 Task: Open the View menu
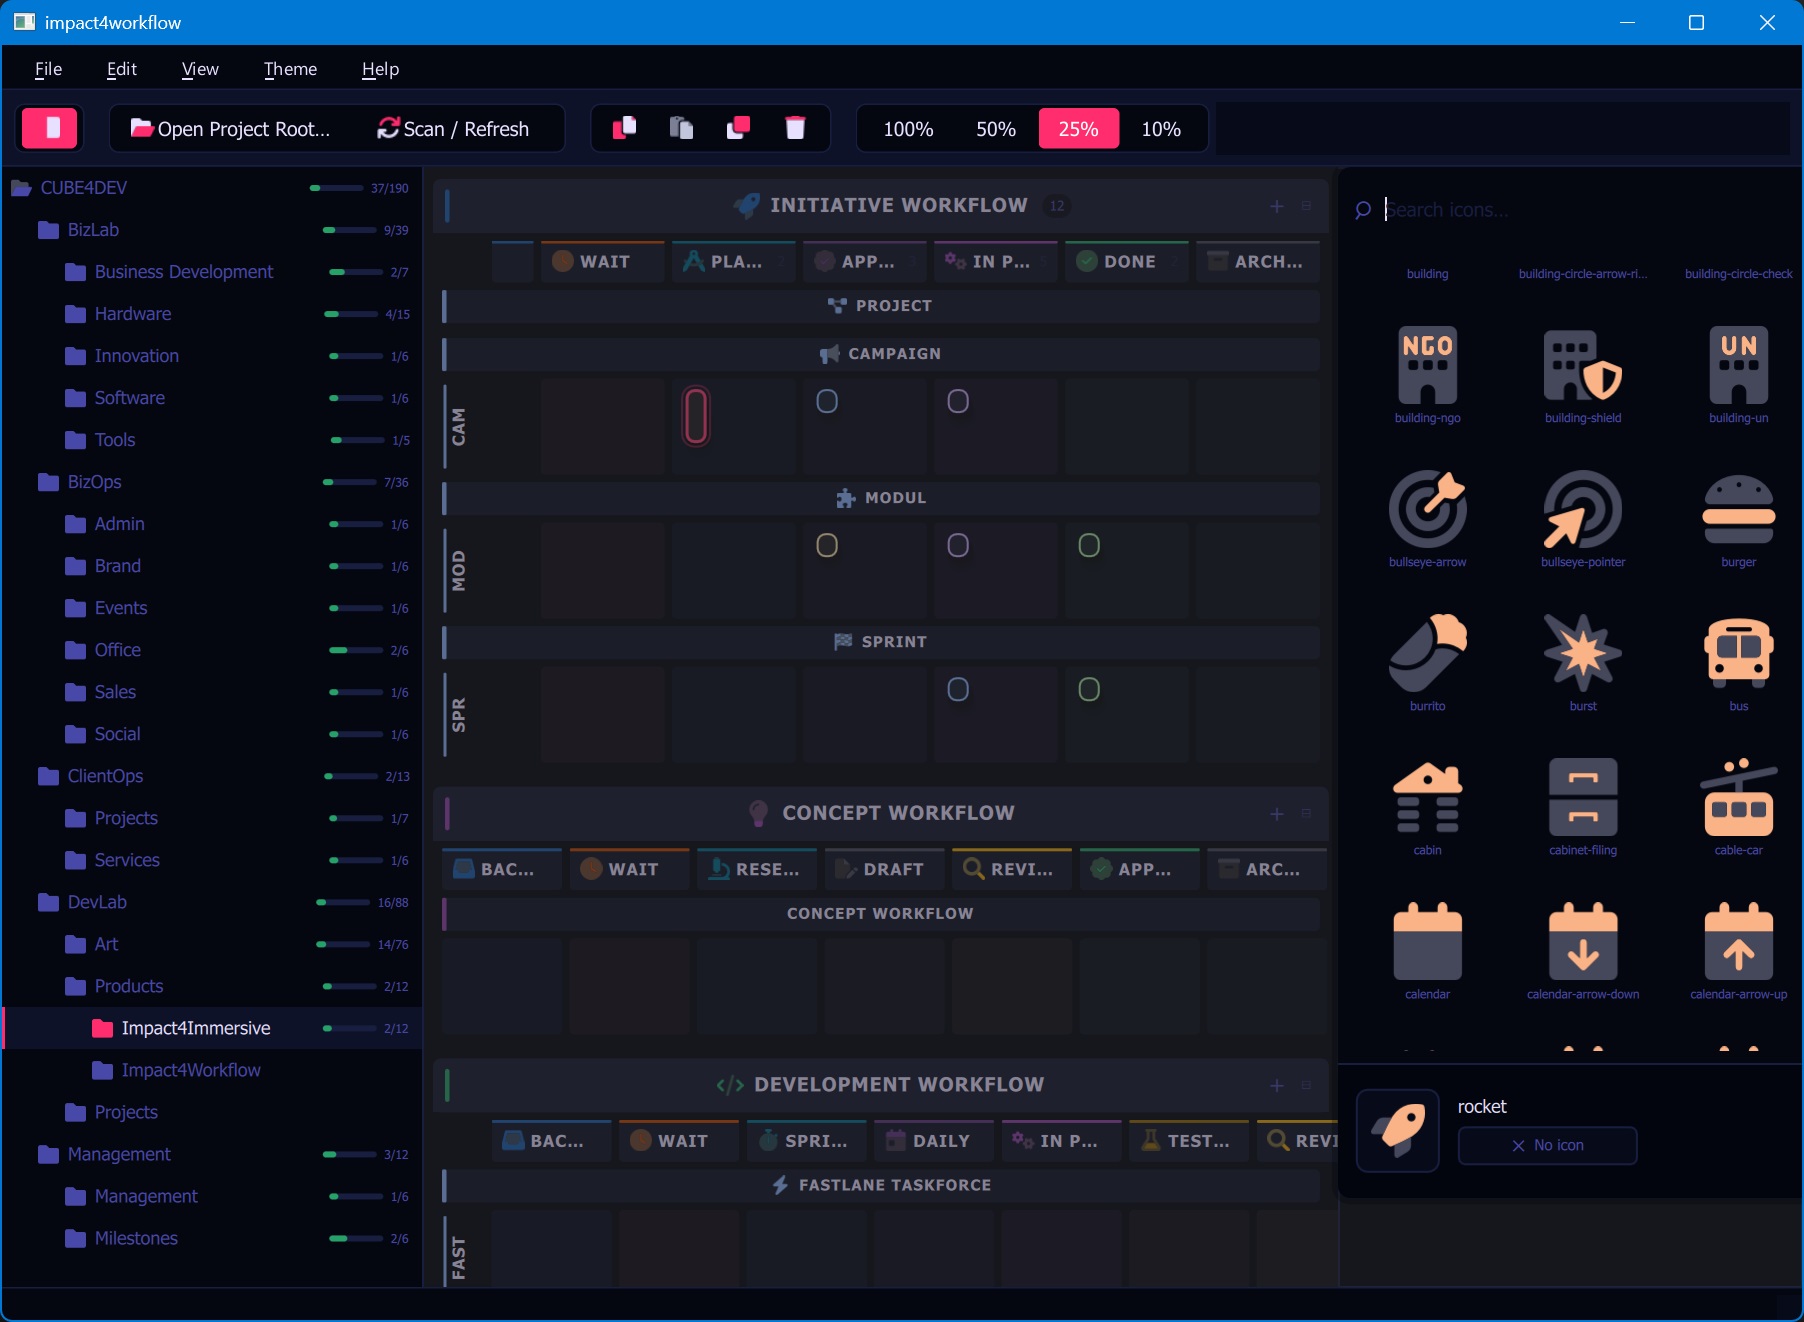point(200,69)
